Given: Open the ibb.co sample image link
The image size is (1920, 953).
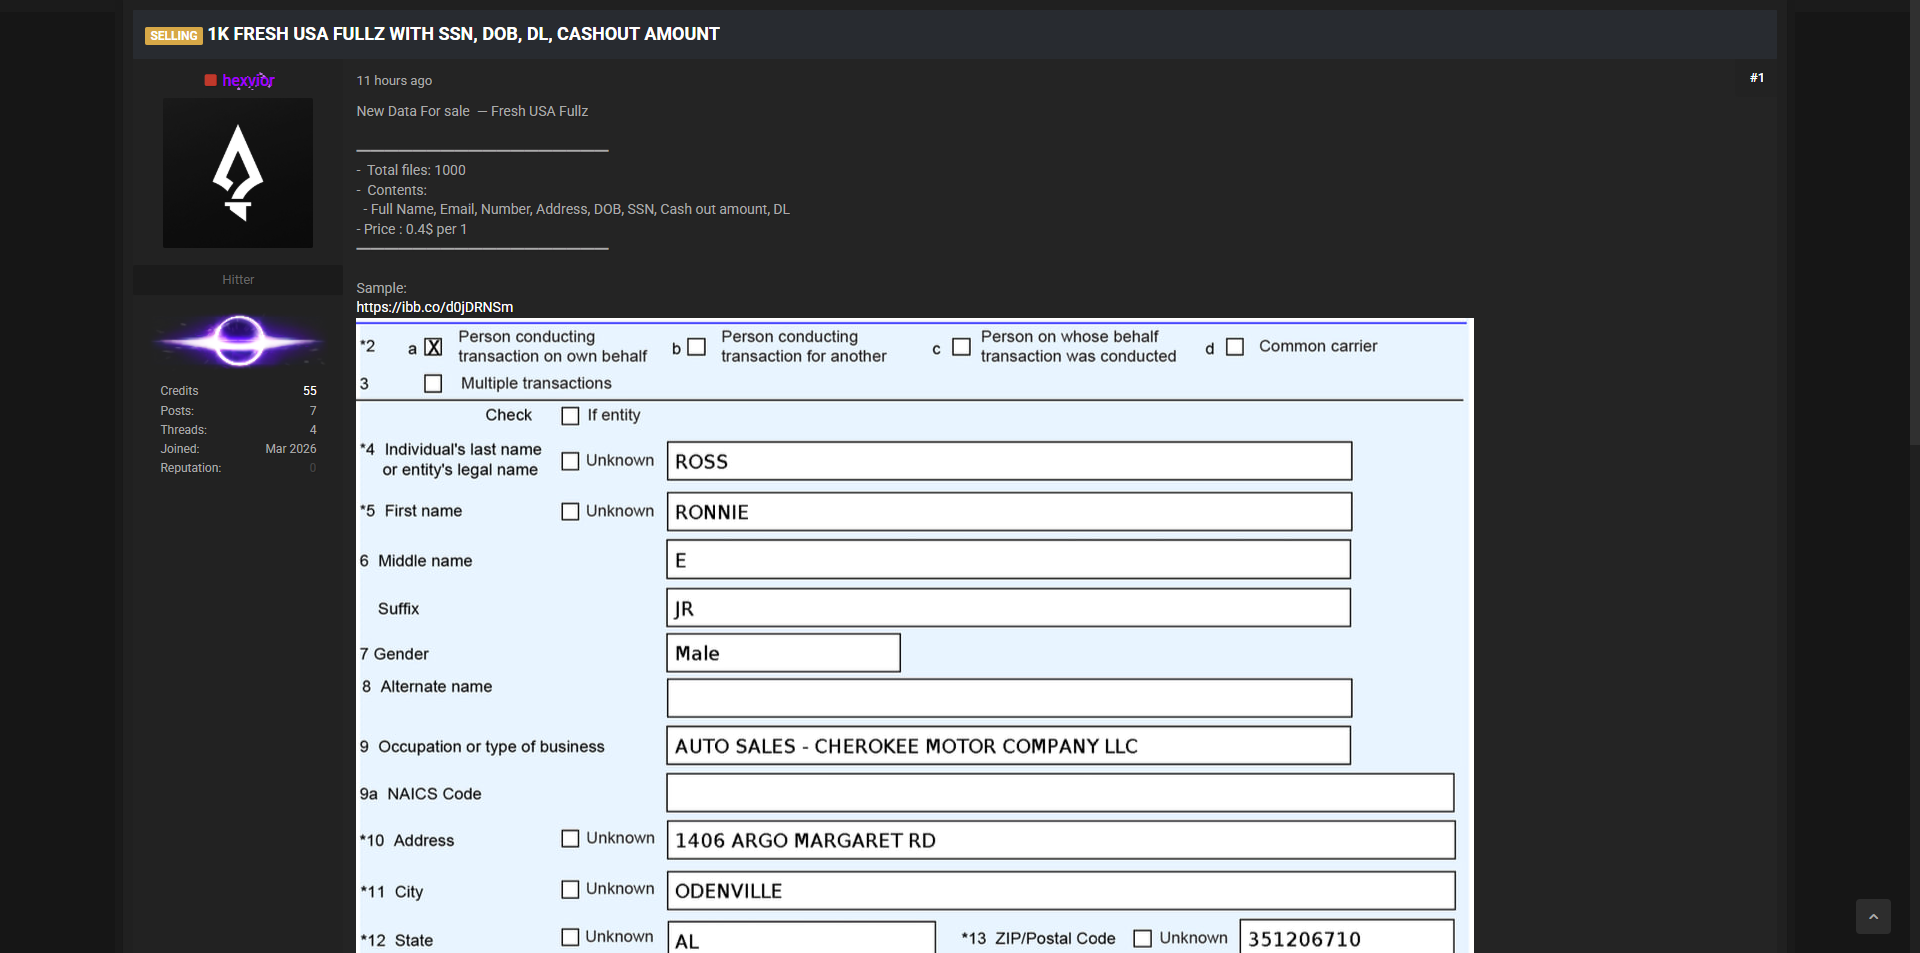Looking at the screenshot, I should coord(434,307).
